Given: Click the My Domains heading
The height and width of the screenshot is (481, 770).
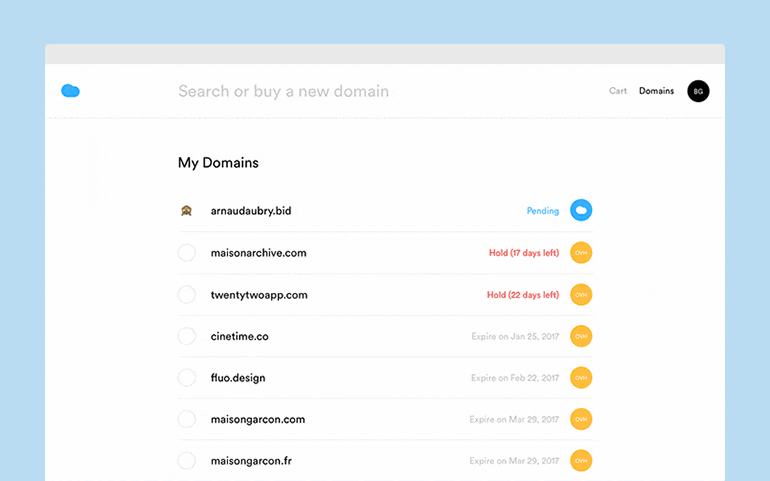Looking at the screenshot, I should pyautogui.click(x=218, y=163).
